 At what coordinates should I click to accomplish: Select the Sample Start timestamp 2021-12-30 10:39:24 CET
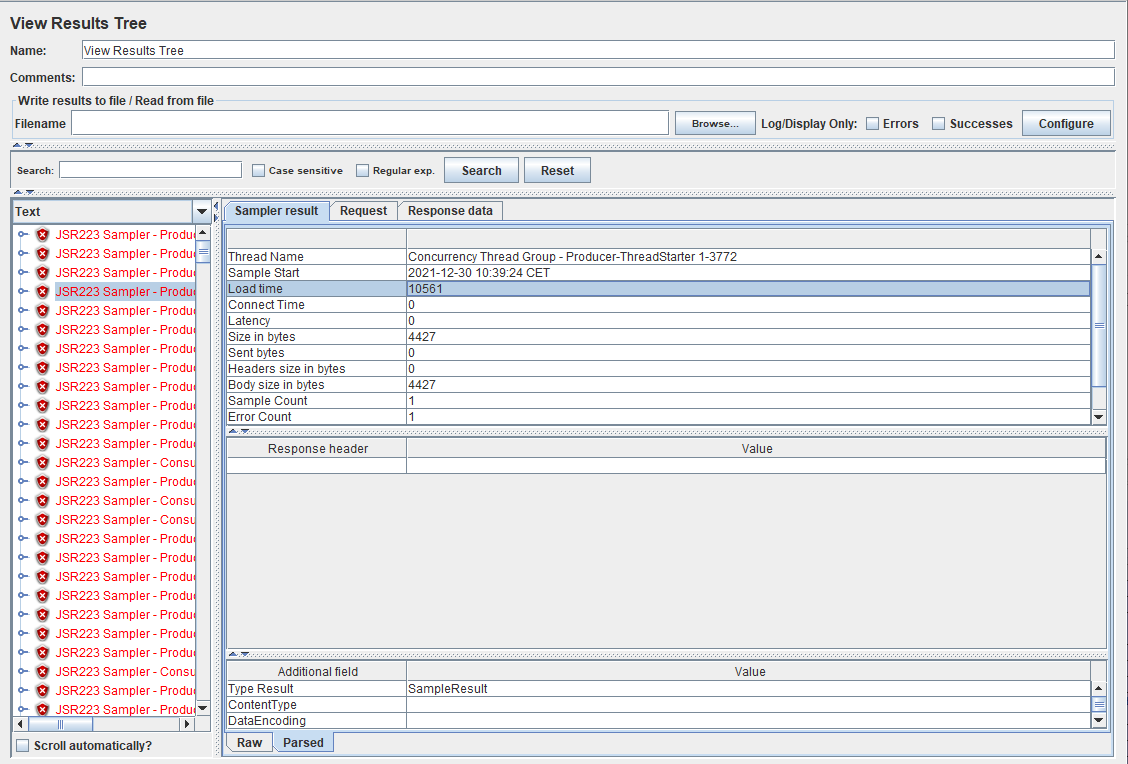[x=478, y=273]
